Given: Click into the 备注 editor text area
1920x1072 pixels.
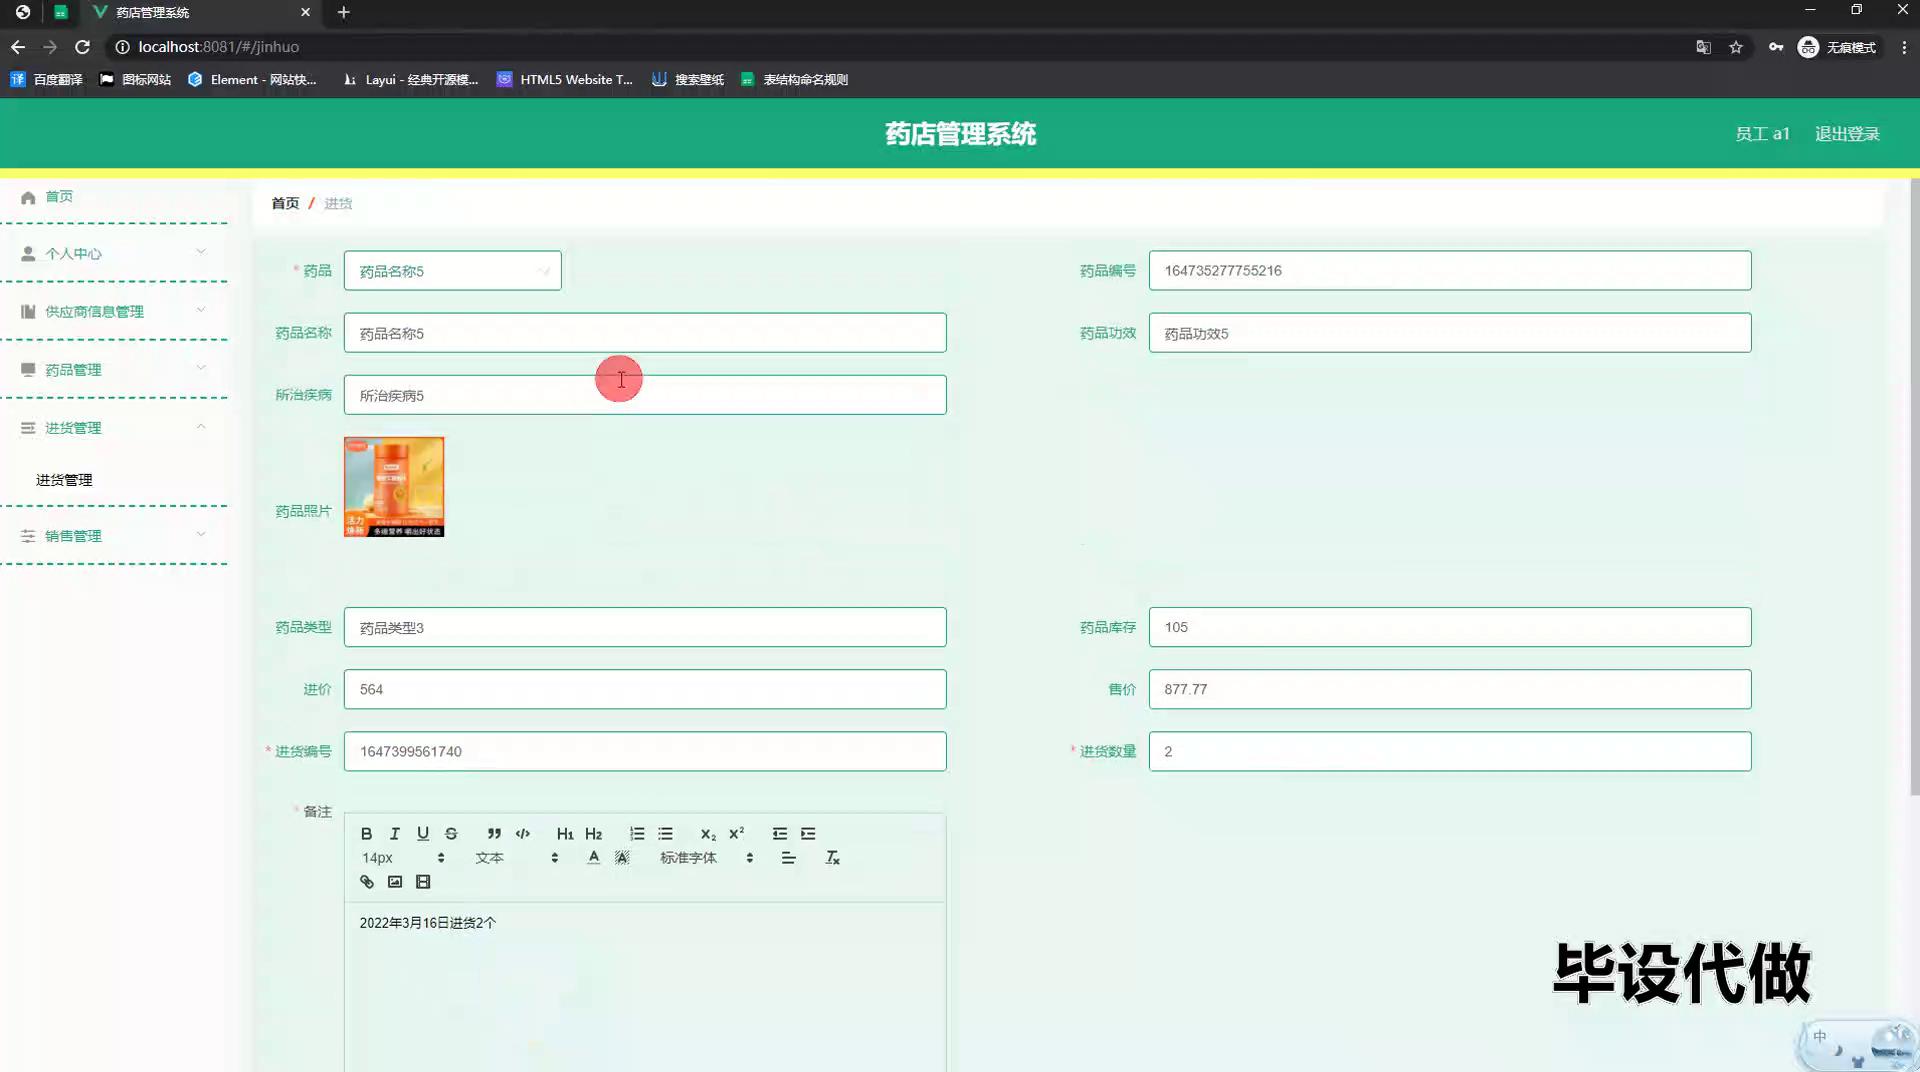Looking at the screenshot, I should click(645, 987).
